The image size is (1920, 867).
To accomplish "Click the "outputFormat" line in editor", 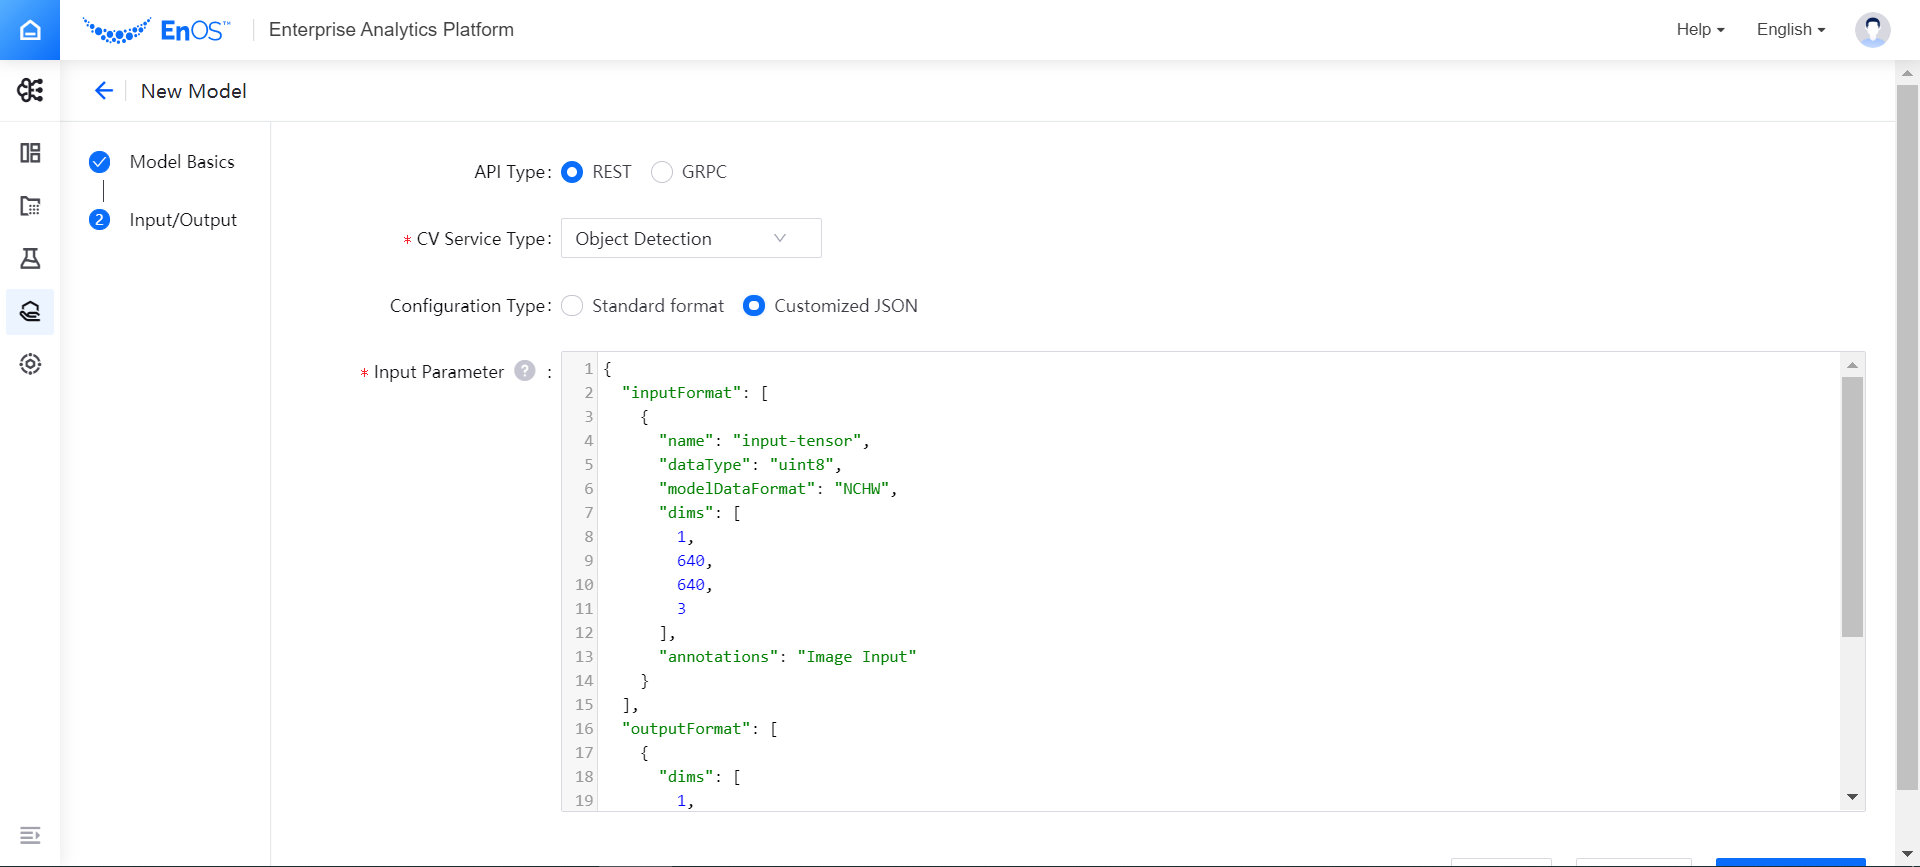I will click(699, 729).
